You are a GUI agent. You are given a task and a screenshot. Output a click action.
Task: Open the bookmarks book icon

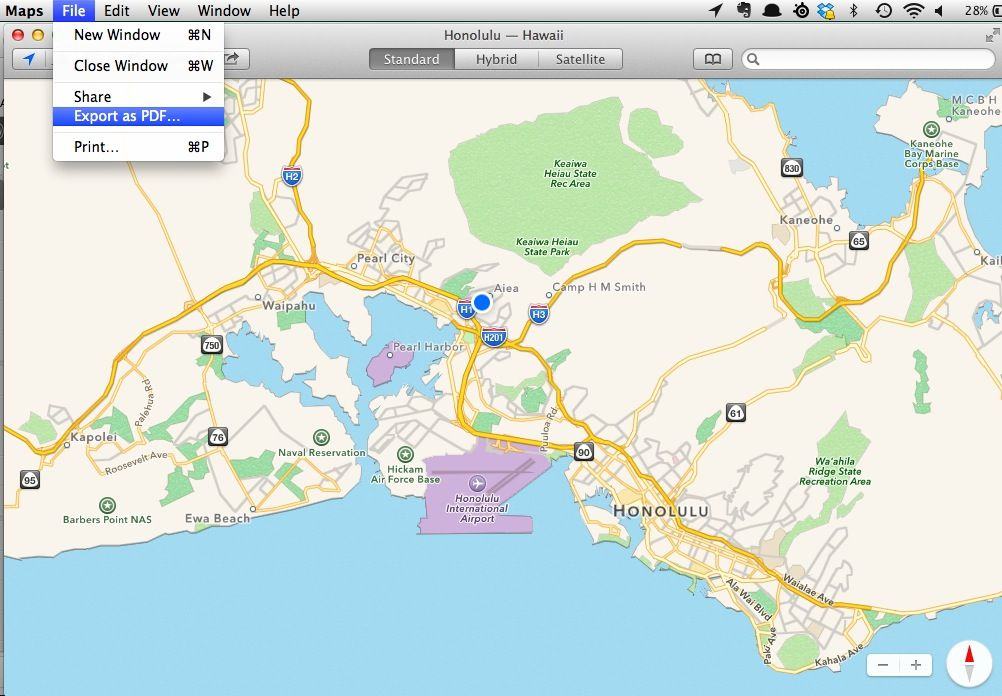pyautogui.click(x=712, y=59)
